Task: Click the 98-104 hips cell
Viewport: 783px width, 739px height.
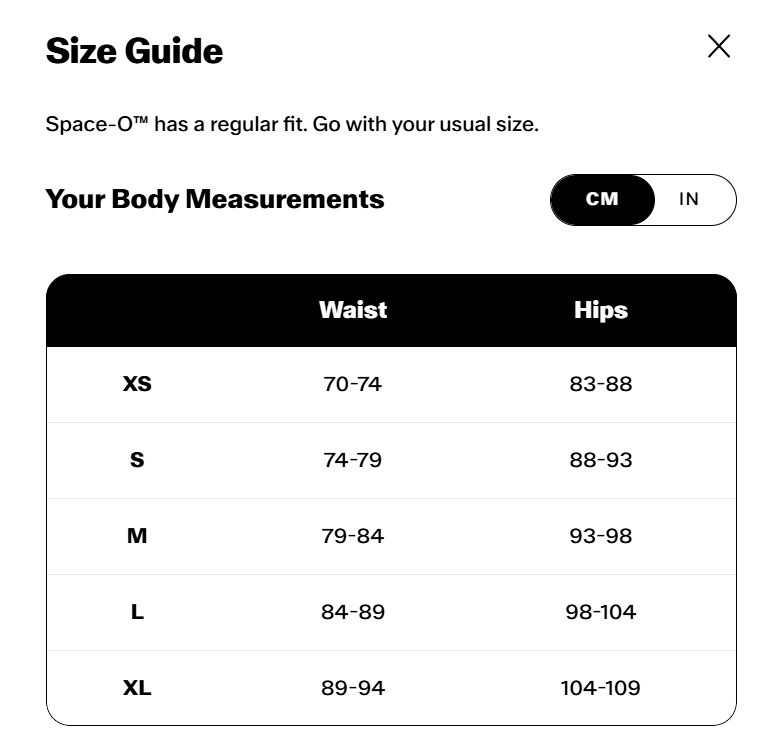Action: [x=601, y=612]
